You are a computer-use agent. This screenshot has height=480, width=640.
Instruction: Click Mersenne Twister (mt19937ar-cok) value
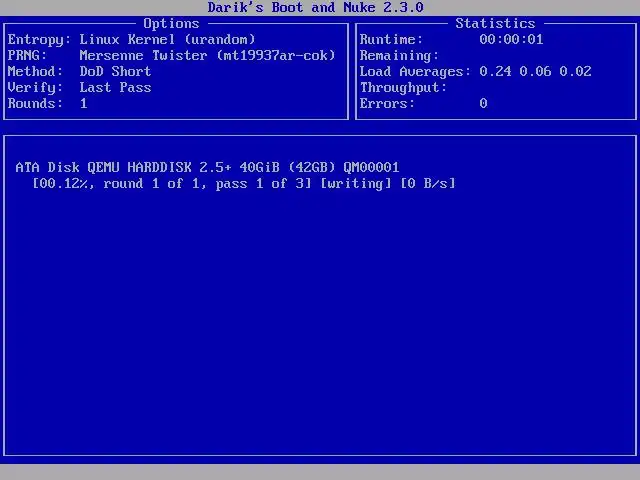point(207,56)
